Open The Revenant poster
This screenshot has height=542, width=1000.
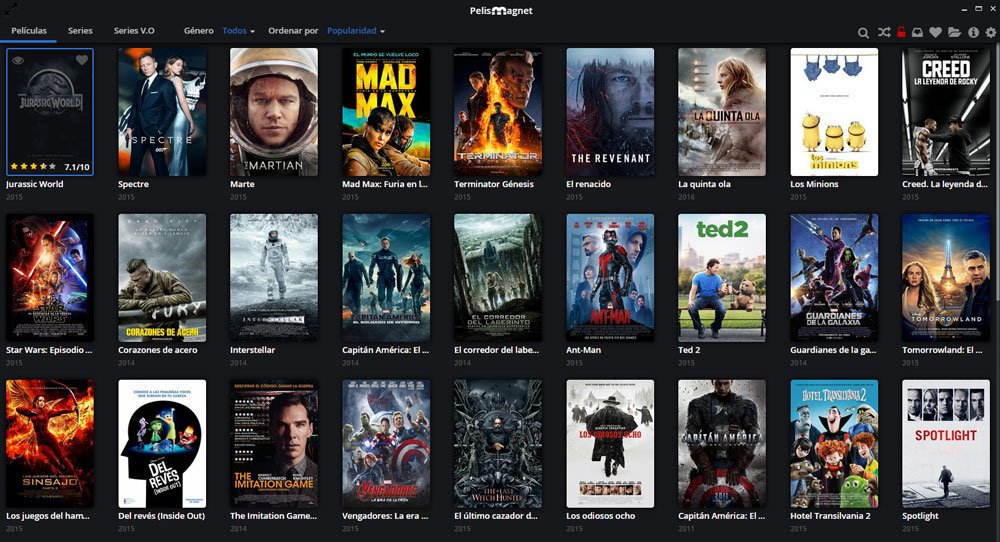click(610, 112)
